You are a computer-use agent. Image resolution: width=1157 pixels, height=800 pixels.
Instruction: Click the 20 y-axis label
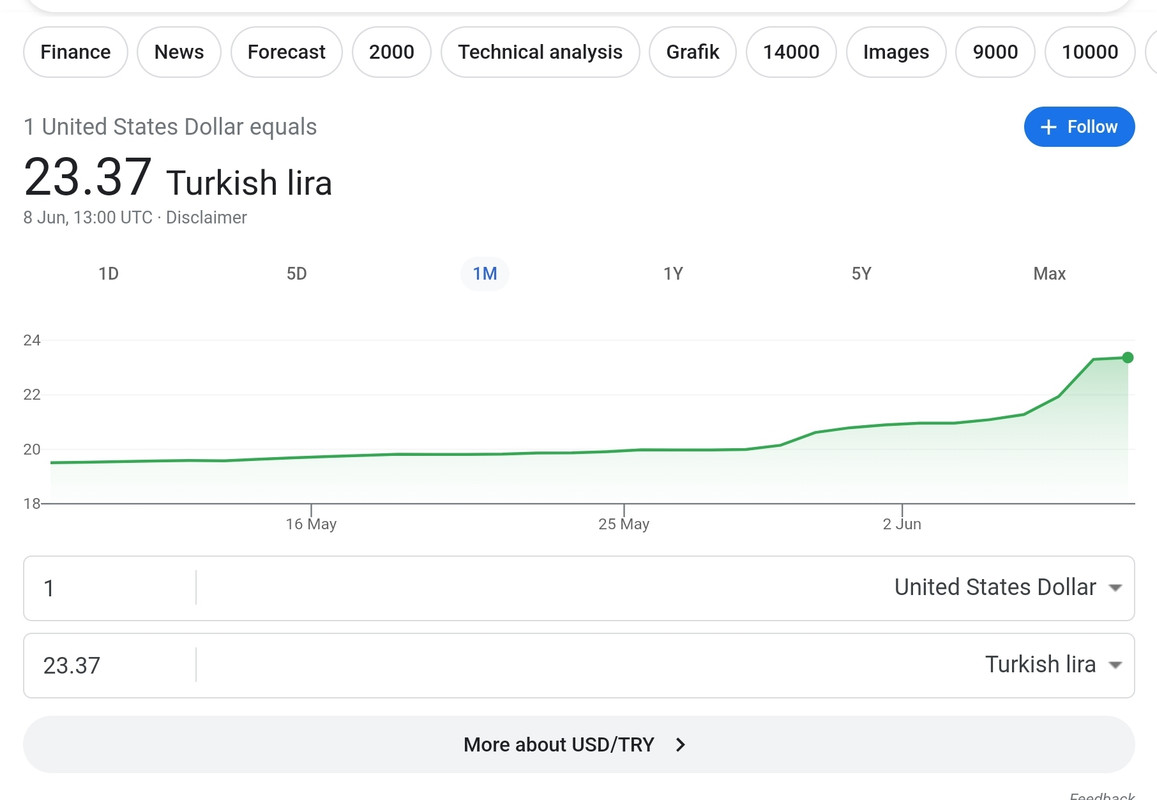[x=32, y=449]
